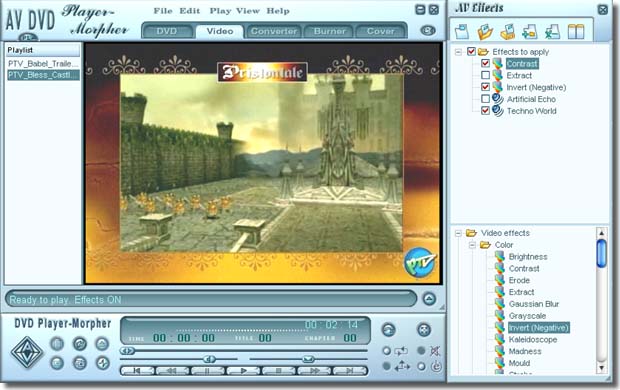Enable the Artificial Echo effect checkbox
Viewport: 620px width, 390px height.
coord(485,98)
